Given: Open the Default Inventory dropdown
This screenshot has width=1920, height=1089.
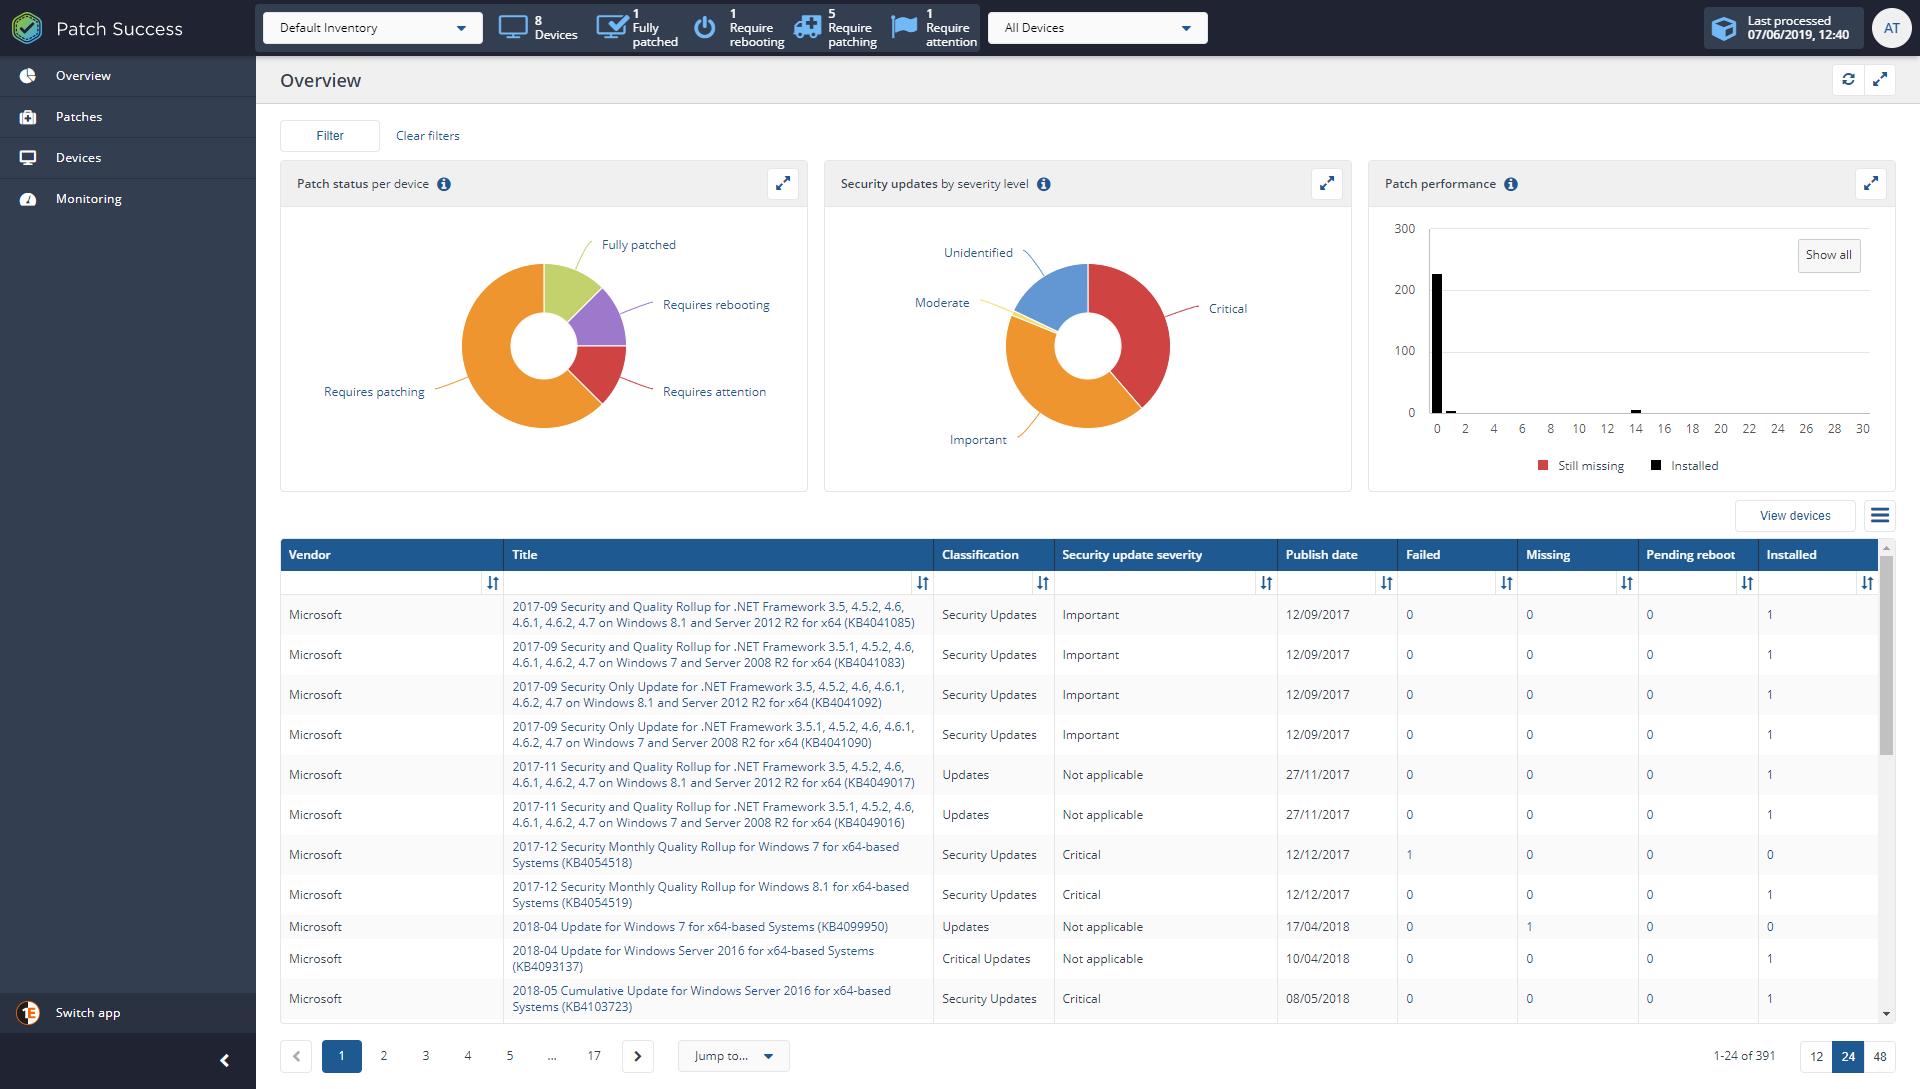Looking at the screenshot, I should [x=372, y=28].
